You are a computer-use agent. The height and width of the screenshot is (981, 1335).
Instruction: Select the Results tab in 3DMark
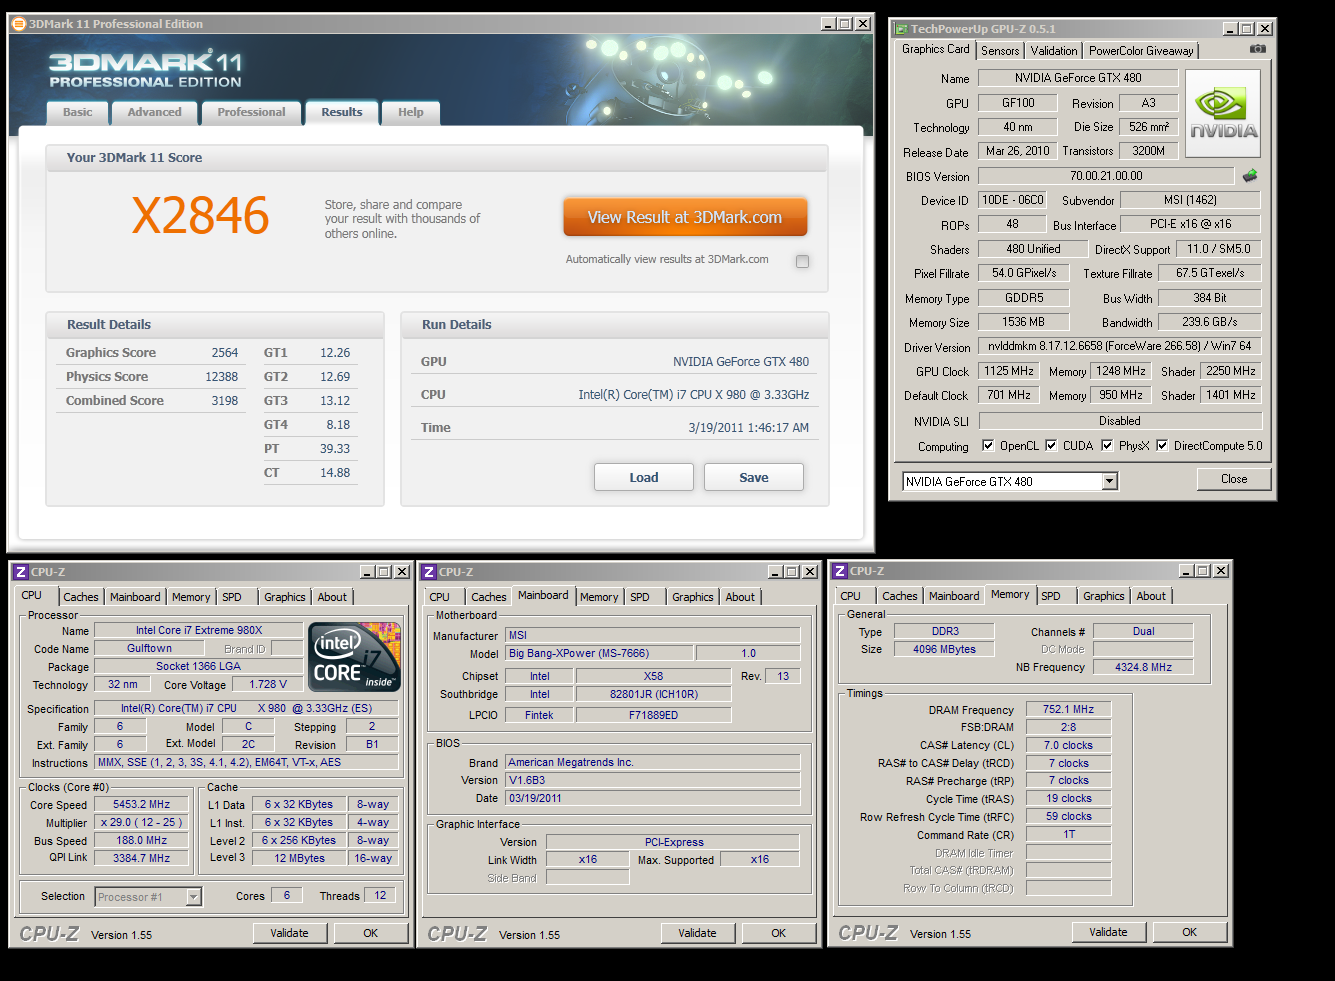(x=342, y=113)
